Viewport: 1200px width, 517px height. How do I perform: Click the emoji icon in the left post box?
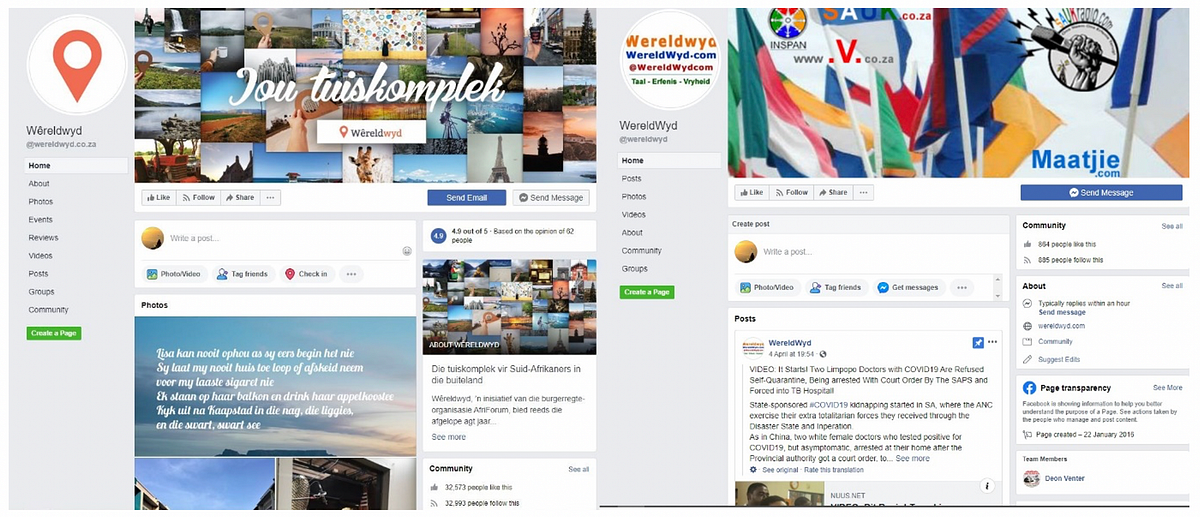click(x=407, y=251)
